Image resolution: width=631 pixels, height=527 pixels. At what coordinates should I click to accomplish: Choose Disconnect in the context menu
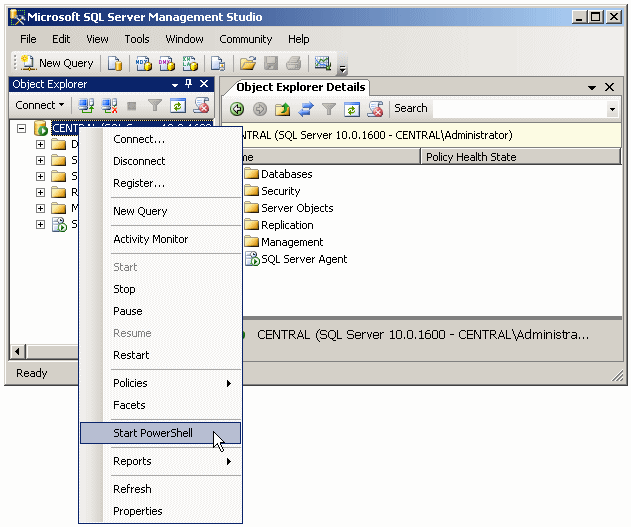point(161,161)
